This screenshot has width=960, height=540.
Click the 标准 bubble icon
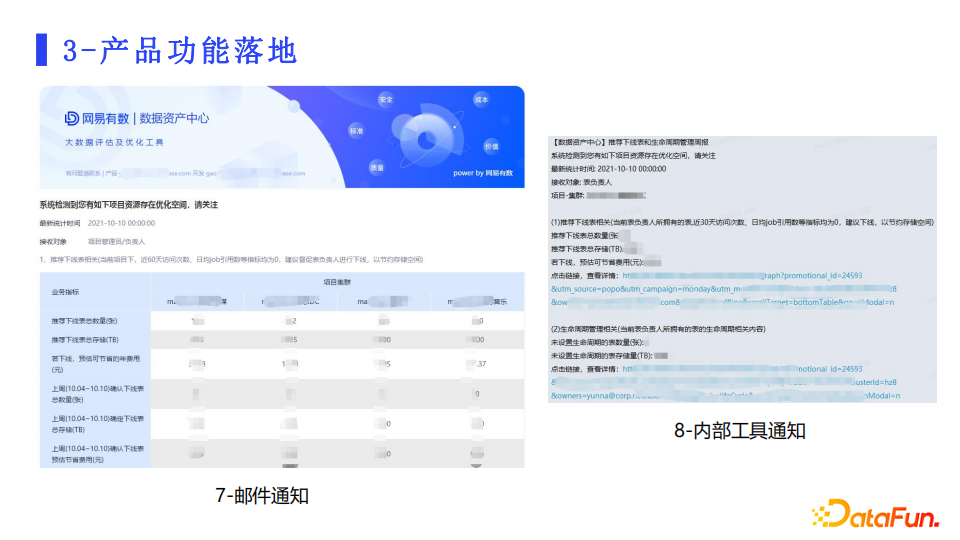point(356,131)
